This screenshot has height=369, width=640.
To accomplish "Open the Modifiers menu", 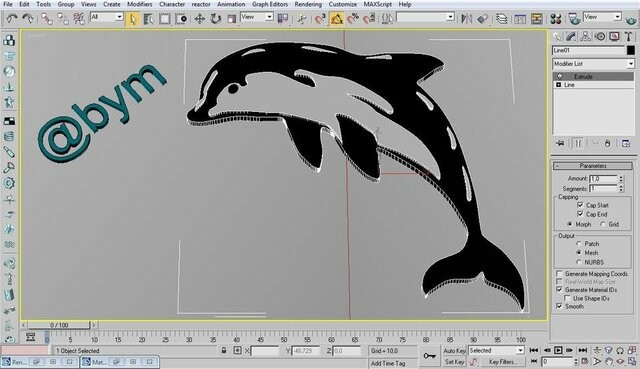I will 140,4.
